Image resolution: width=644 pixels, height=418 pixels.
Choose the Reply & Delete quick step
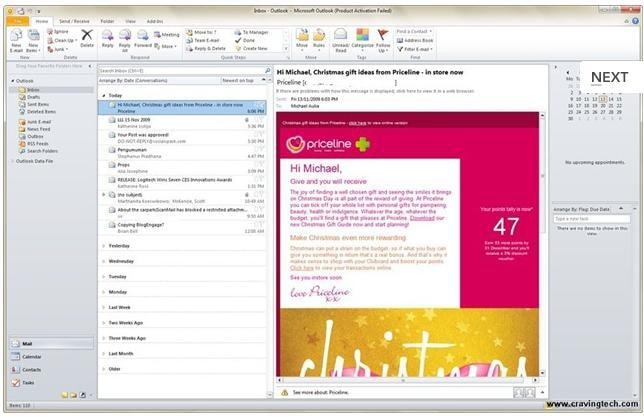[206, 48]
